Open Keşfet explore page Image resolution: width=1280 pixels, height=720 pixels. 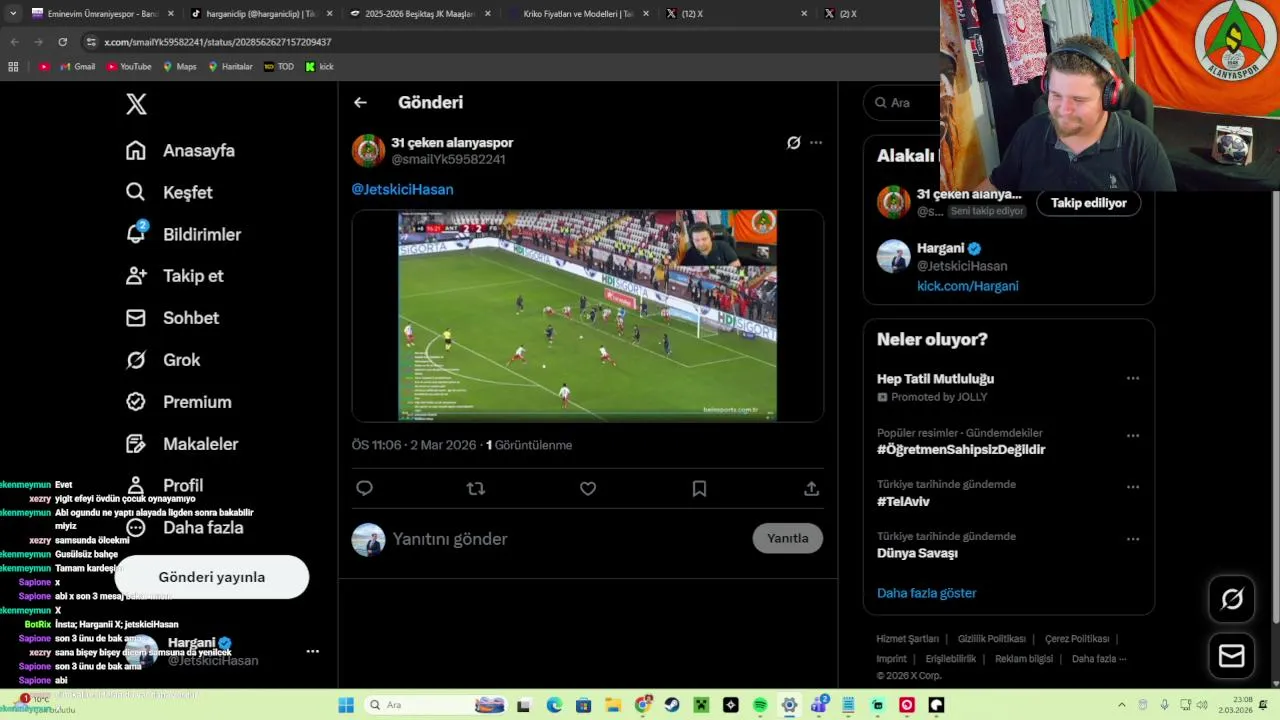pyautogui.click(x=169, y=192)
